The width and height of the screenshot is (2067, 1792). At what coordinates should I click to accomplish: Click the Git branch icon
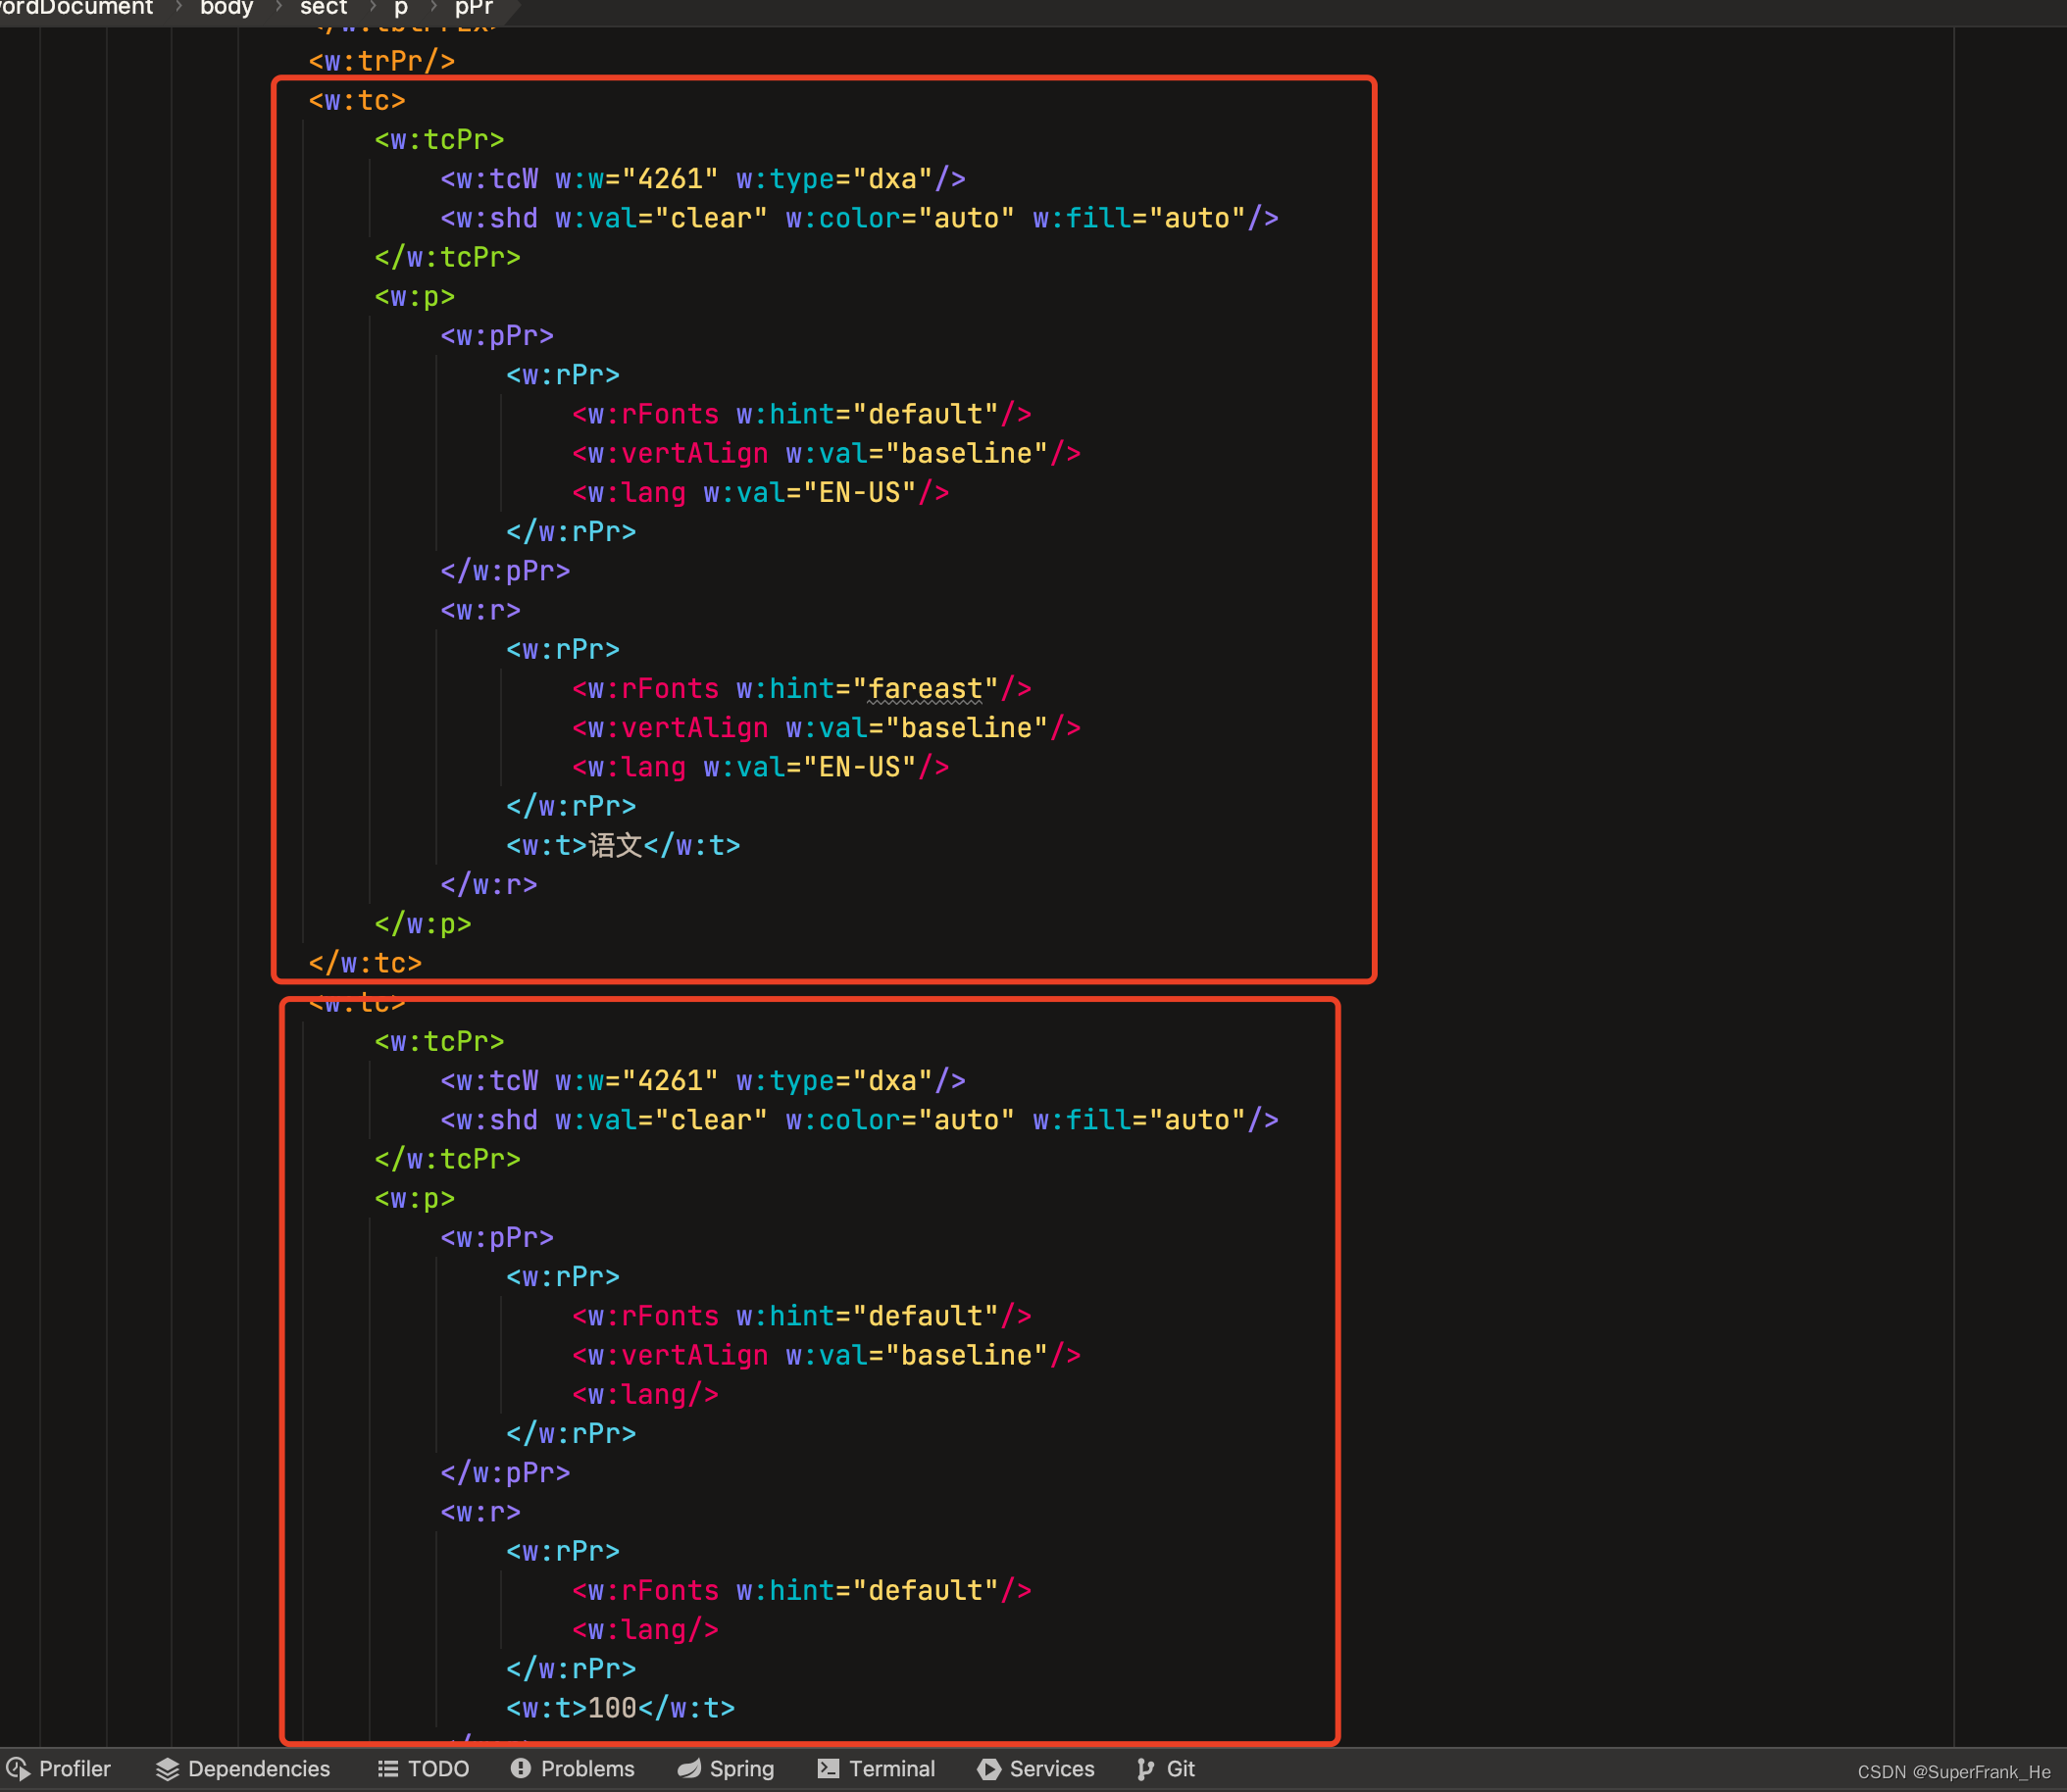click(x=1146, y=1769)
